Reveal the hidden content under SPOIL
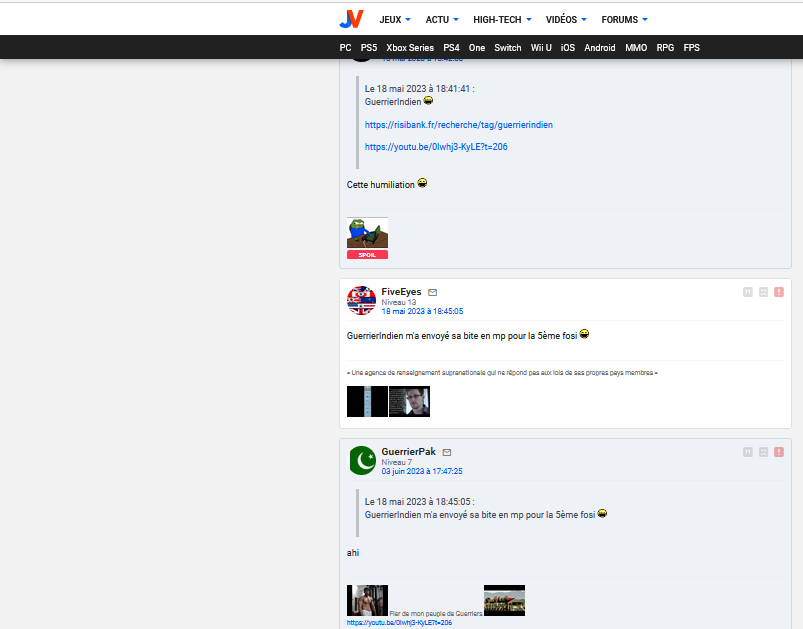Image resolution: width=803 pixels, height=629 pixels. (x=367, y=255)
